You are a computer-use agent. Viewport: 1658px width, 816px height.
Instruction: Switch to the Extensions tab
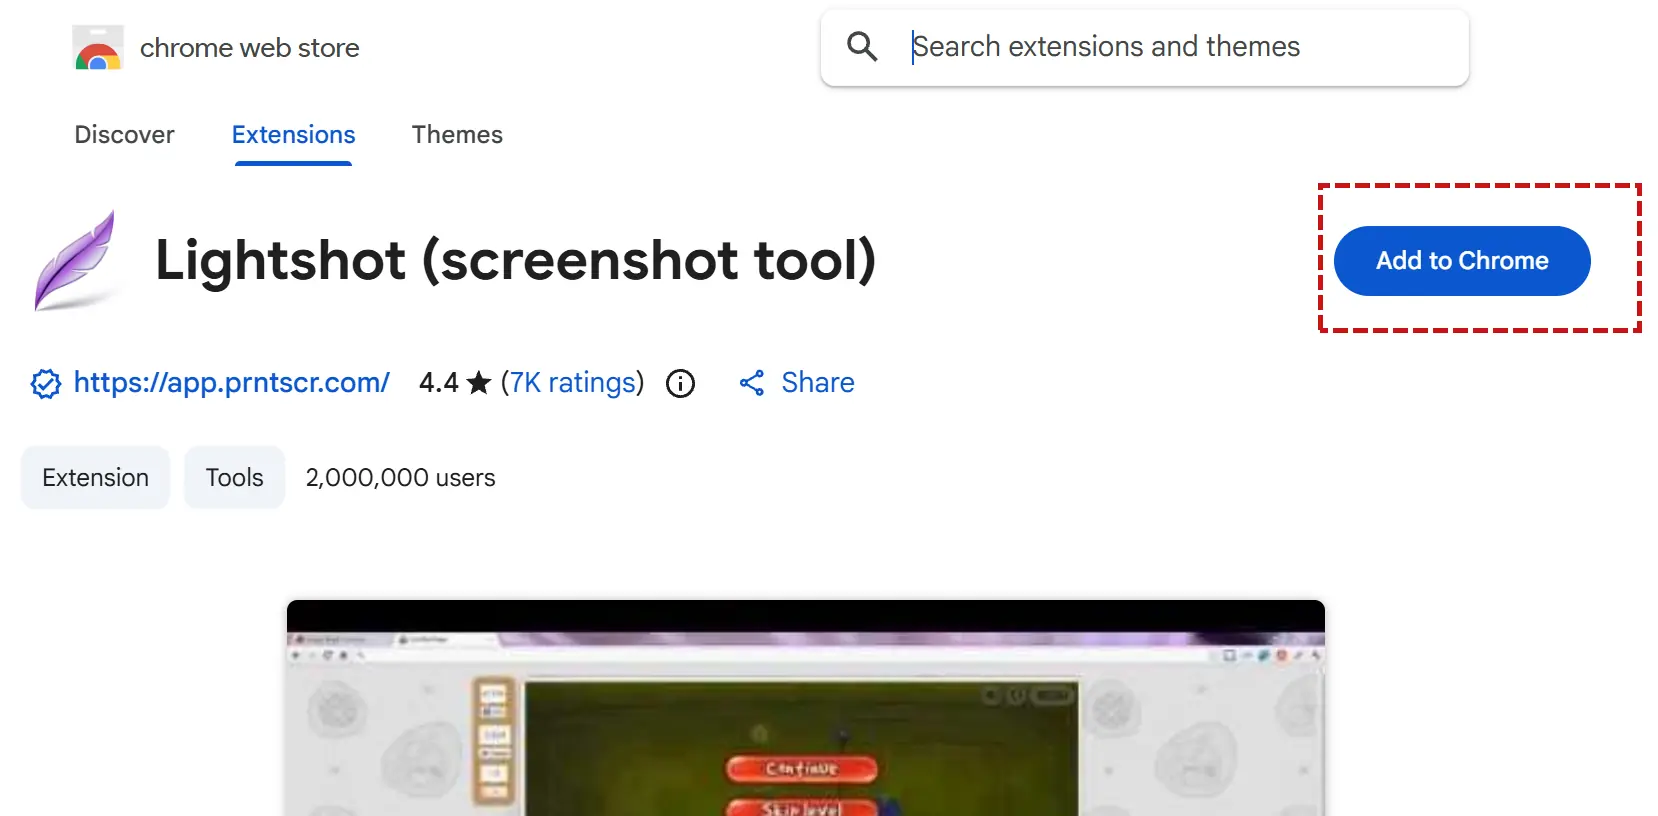click(293, 134)
